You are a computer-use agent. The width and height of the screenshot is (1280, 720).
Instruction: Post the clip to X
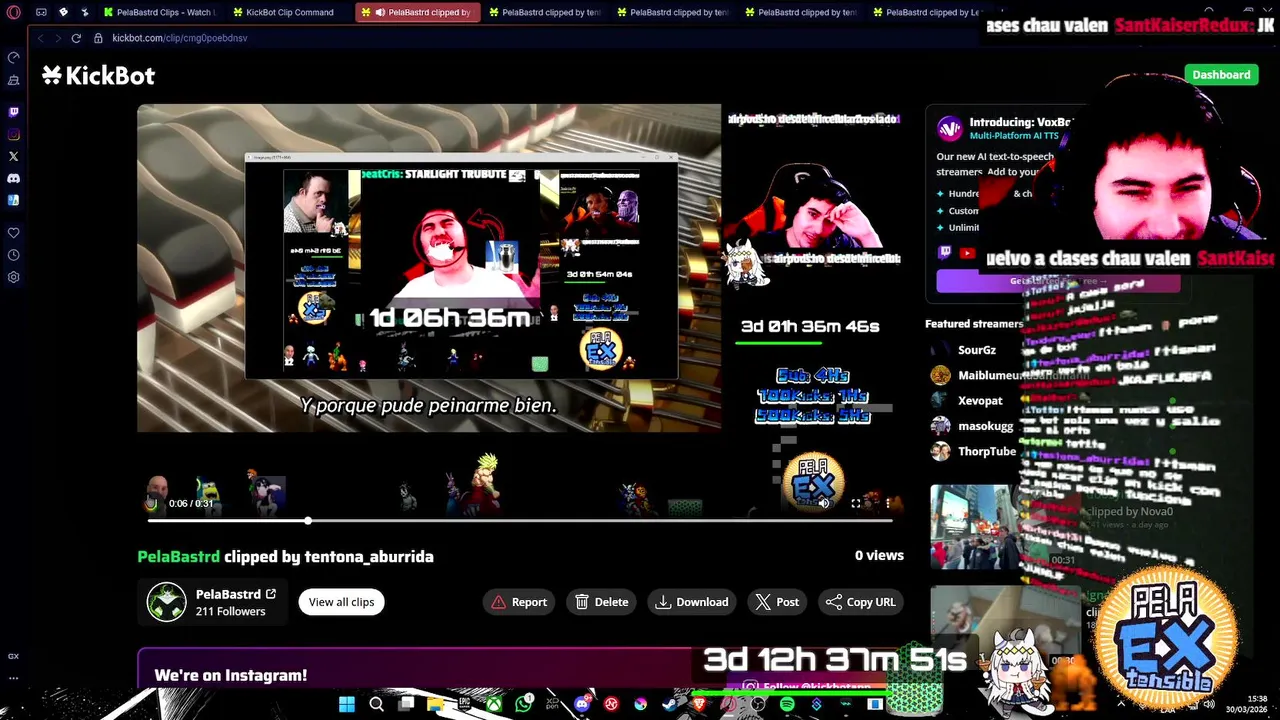tap(777, 602)
